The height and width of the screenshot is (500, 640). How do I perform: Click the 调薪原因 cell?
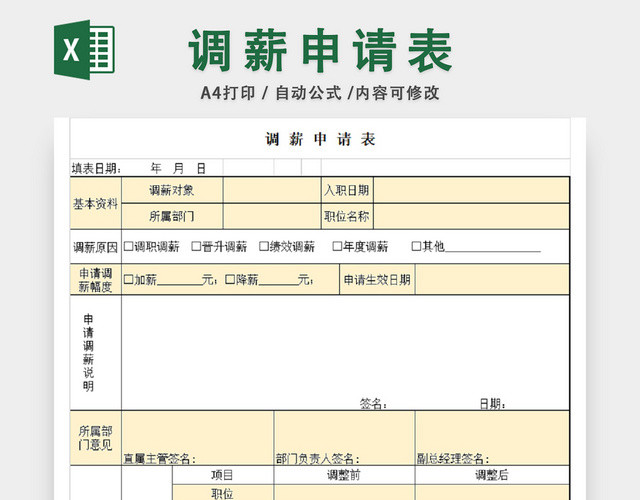96,247
